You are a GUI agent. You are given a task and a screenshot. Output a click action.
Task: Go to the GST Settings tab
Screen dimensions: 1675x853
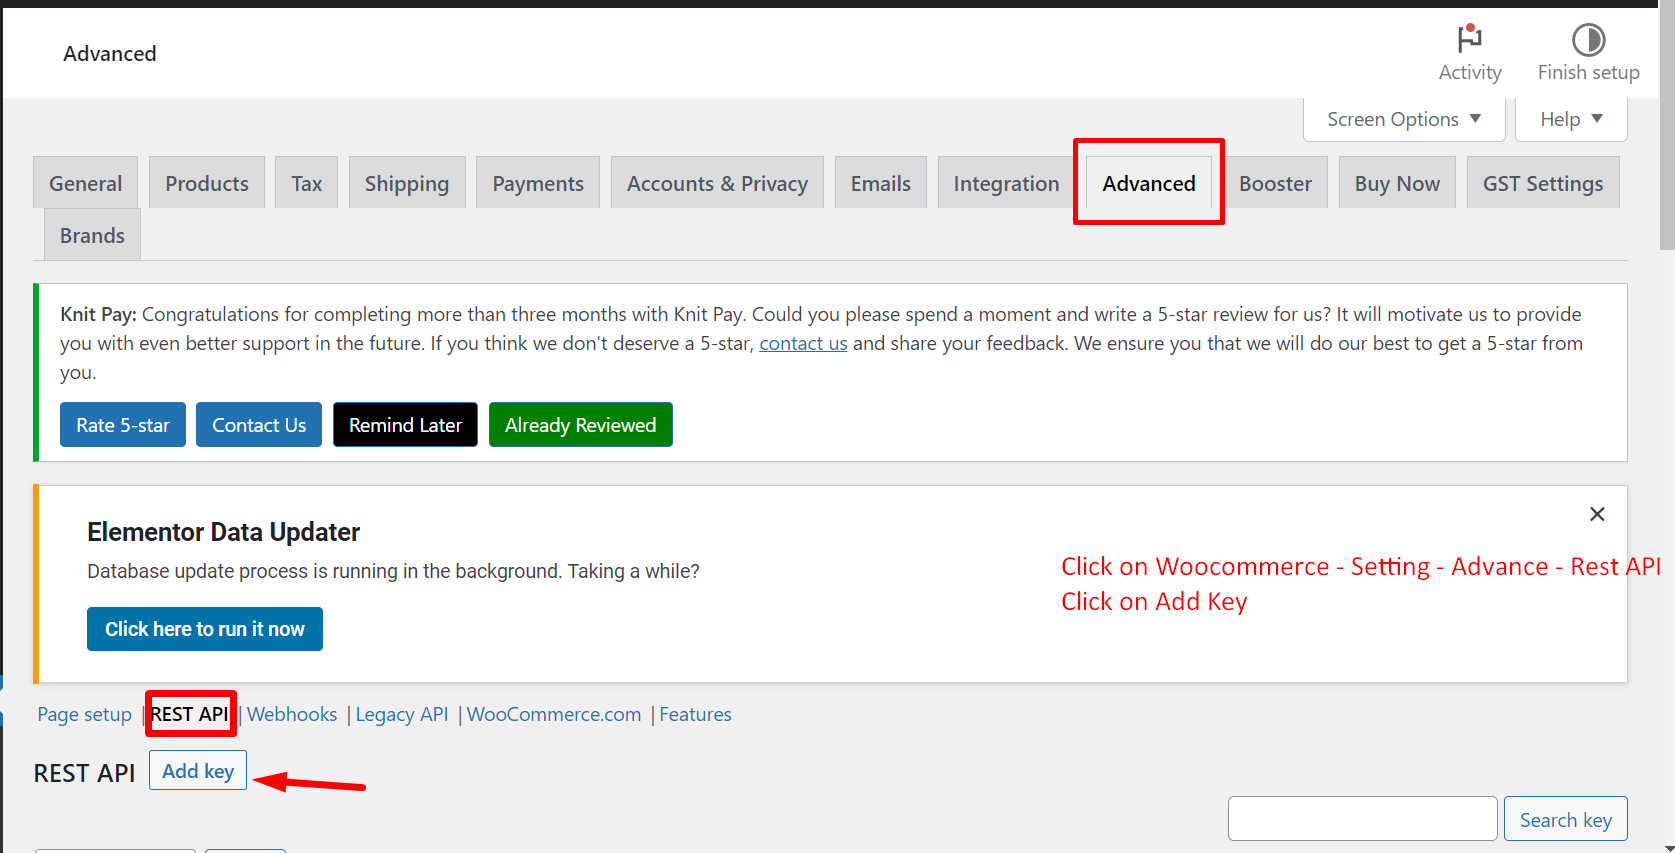(x=1542, y=184)
